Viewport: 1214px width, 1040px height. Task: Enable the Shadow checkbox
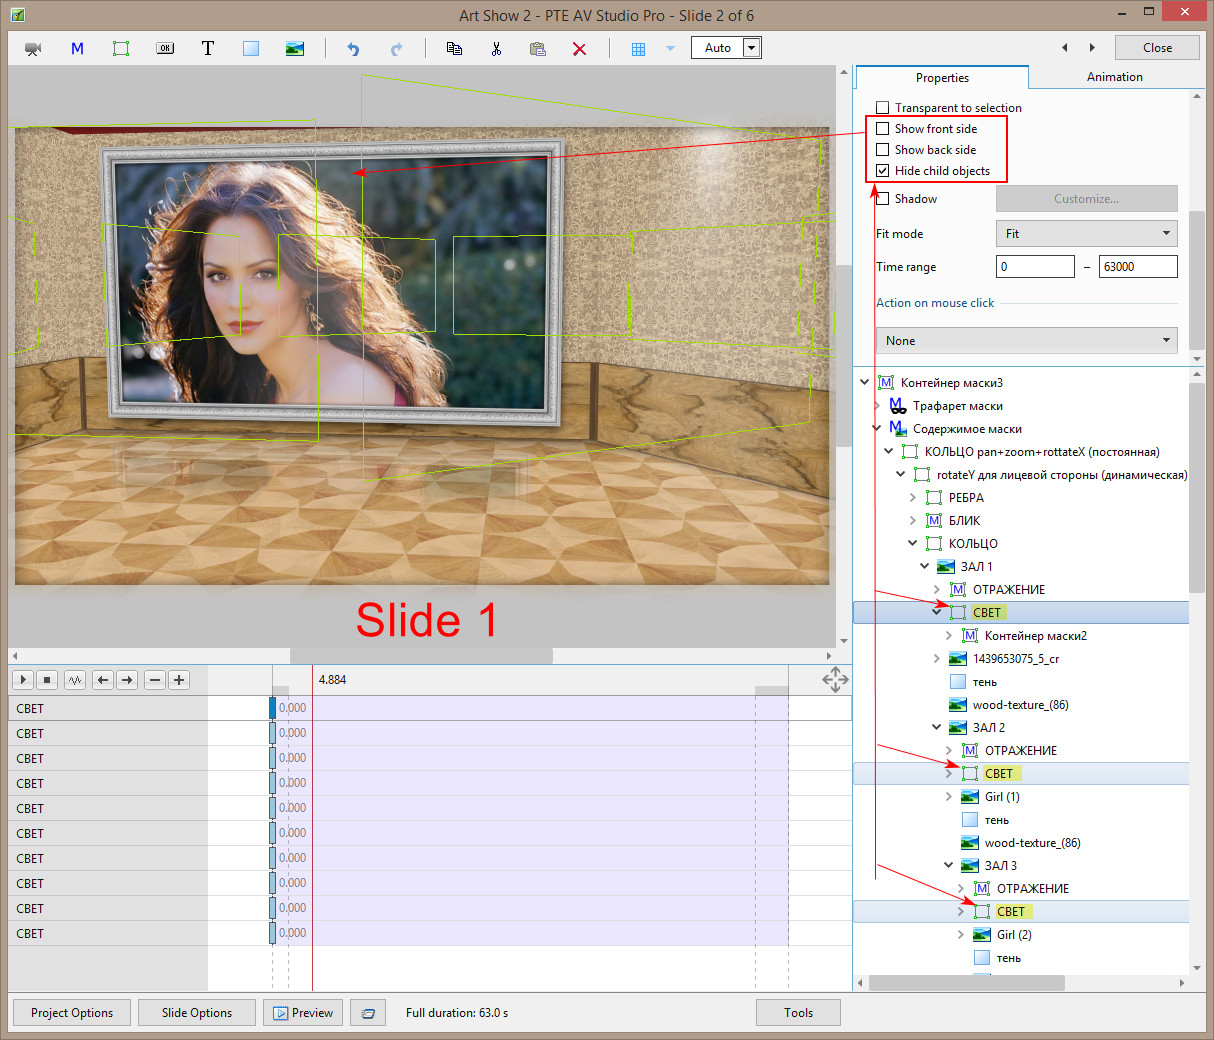[x=882, y=199]
